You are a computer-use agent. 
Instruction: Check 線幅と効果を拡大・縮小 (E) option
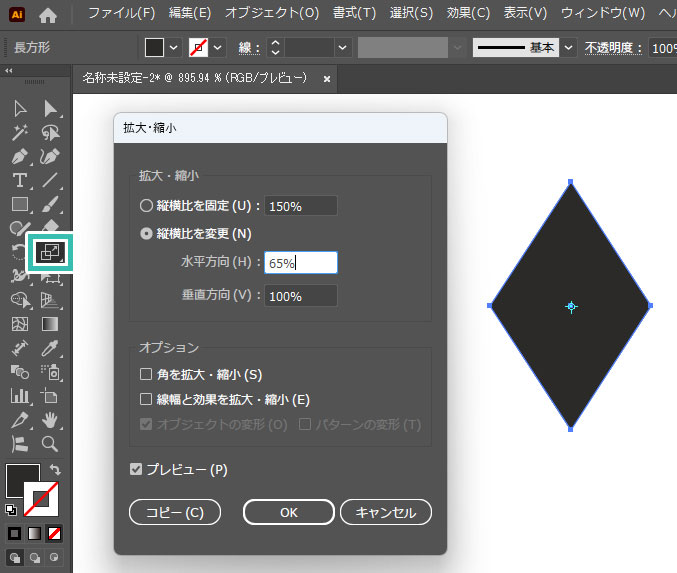[147, 399]
